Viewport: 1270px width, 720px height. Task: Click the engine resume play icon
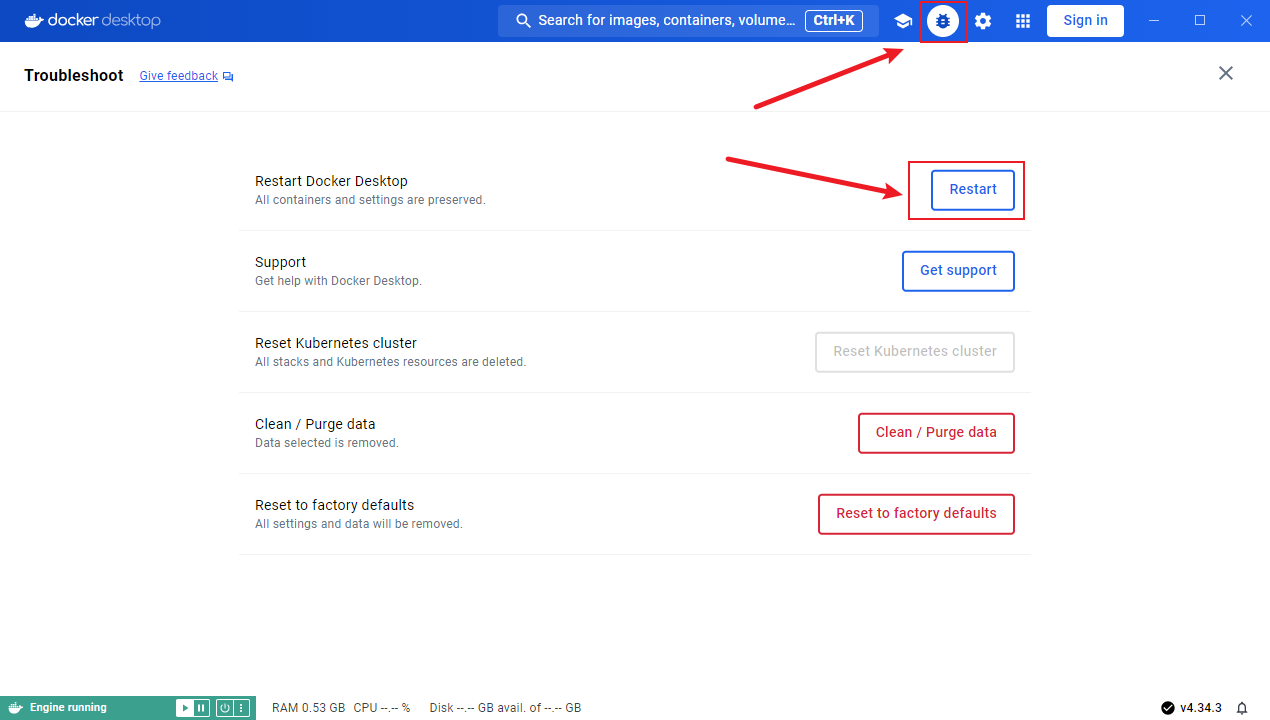coord(185,708)
